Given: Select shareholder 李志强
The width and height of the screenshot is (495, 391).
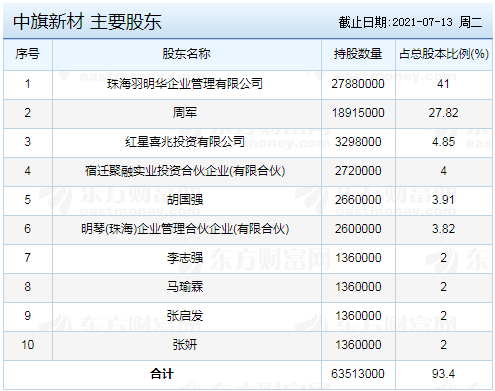Looking at the screenshot, I should 185,258.
